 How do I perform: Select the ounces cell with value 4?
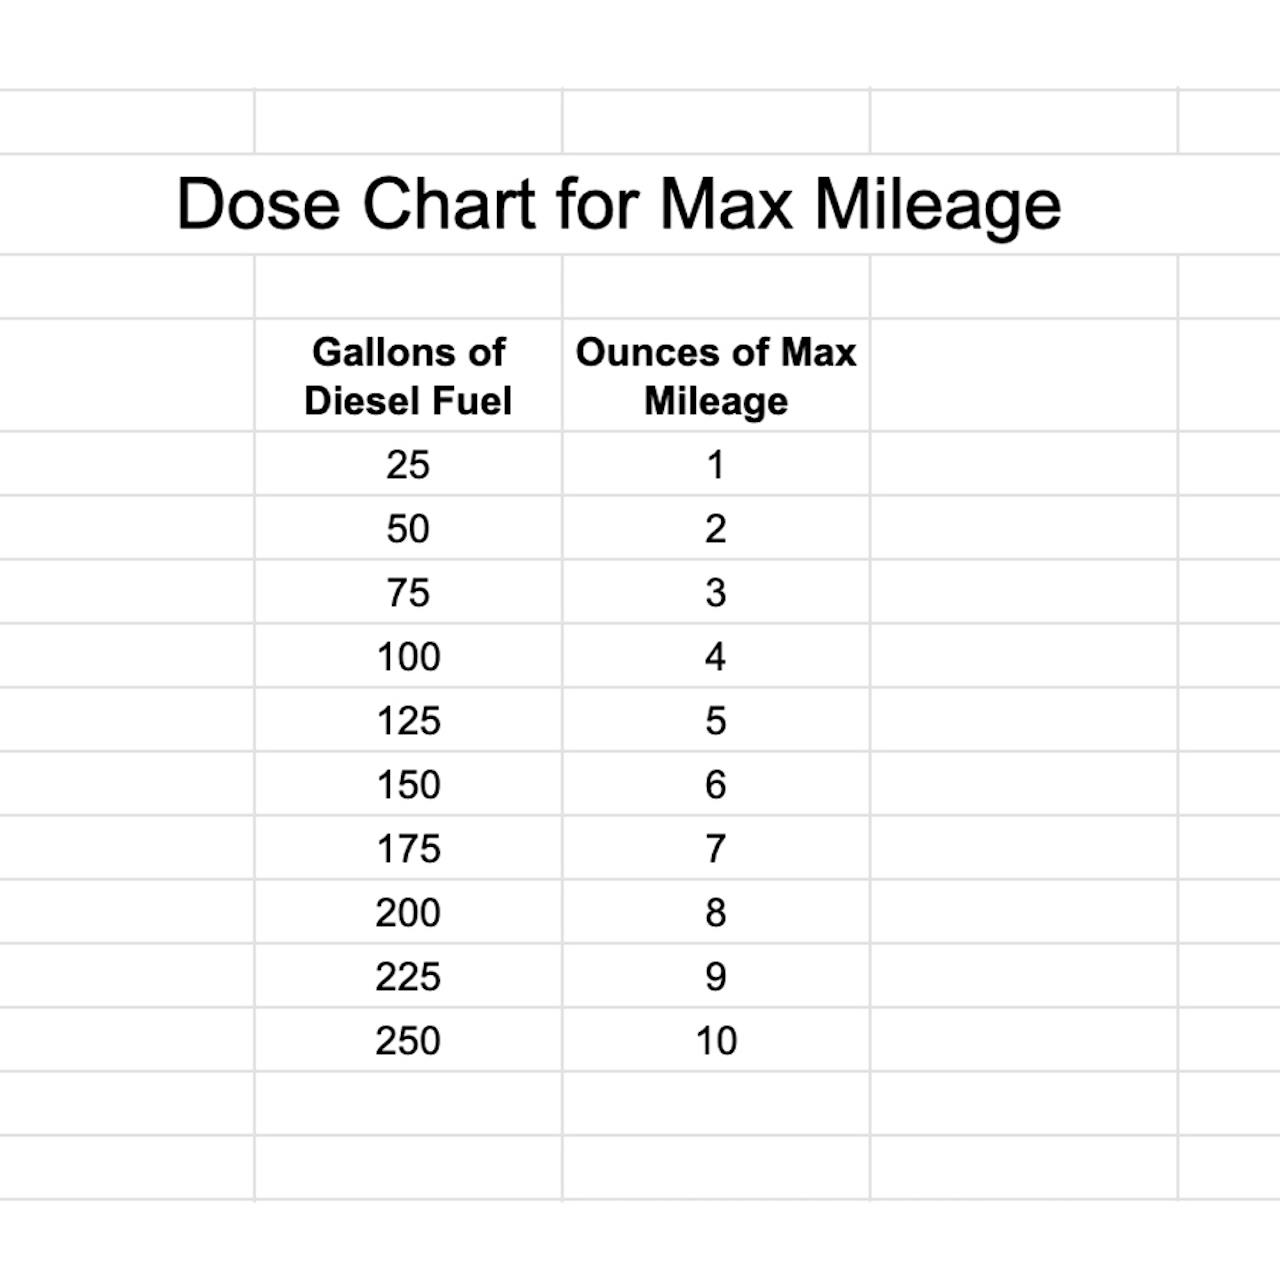pos(716,657)
